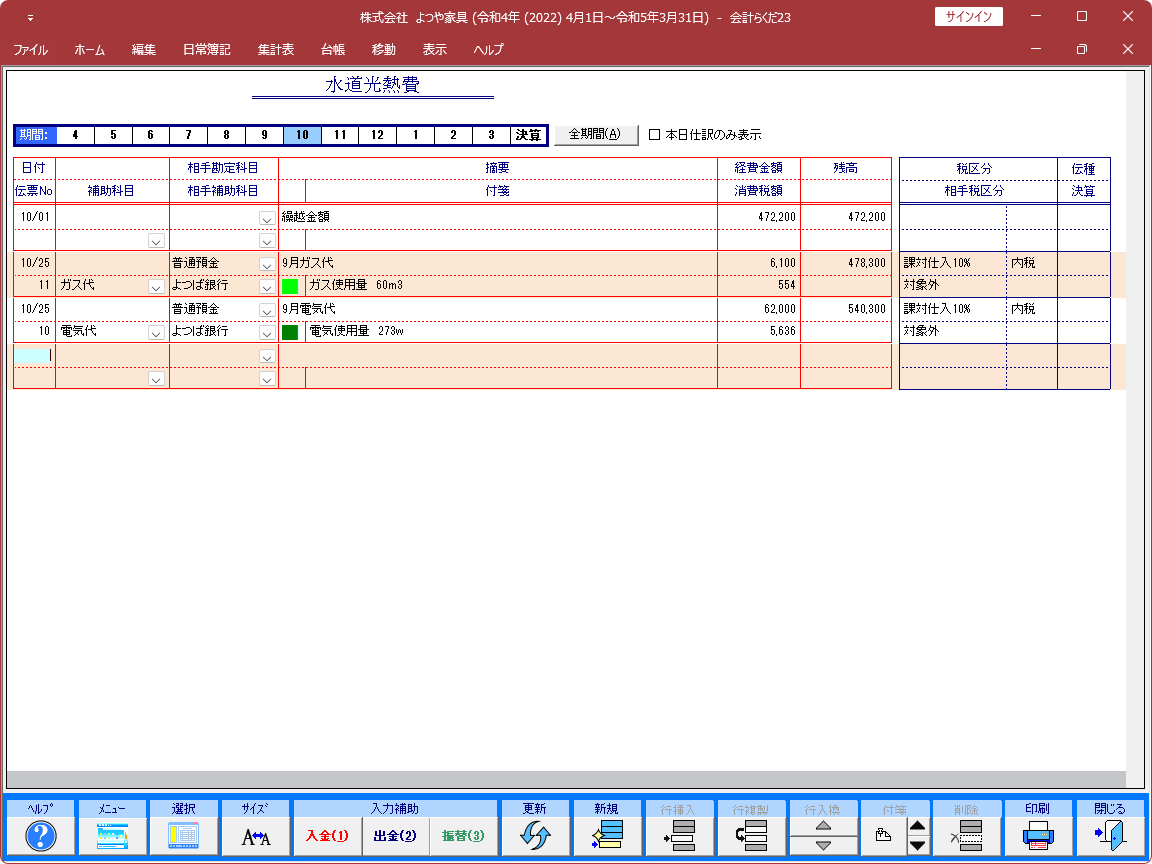Restore the inner document window

coord(1081,49)
